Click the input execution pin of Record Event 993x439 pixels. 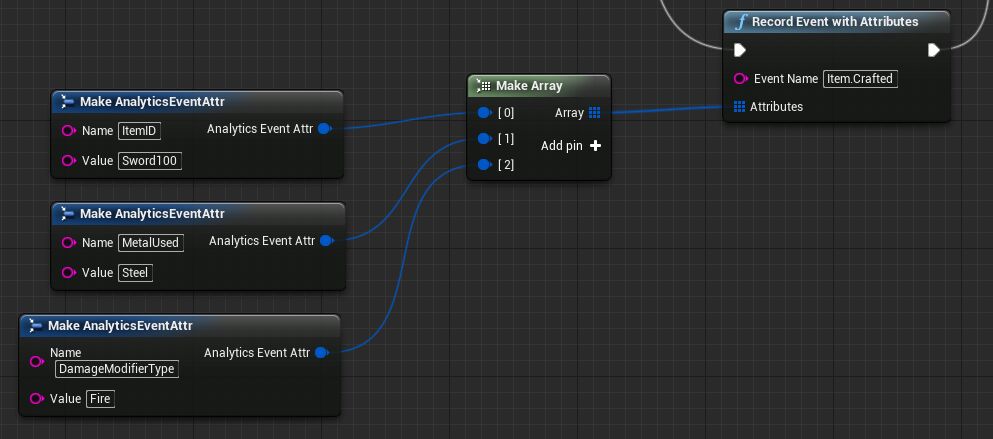pyautogui.click(x=740, y=50)
